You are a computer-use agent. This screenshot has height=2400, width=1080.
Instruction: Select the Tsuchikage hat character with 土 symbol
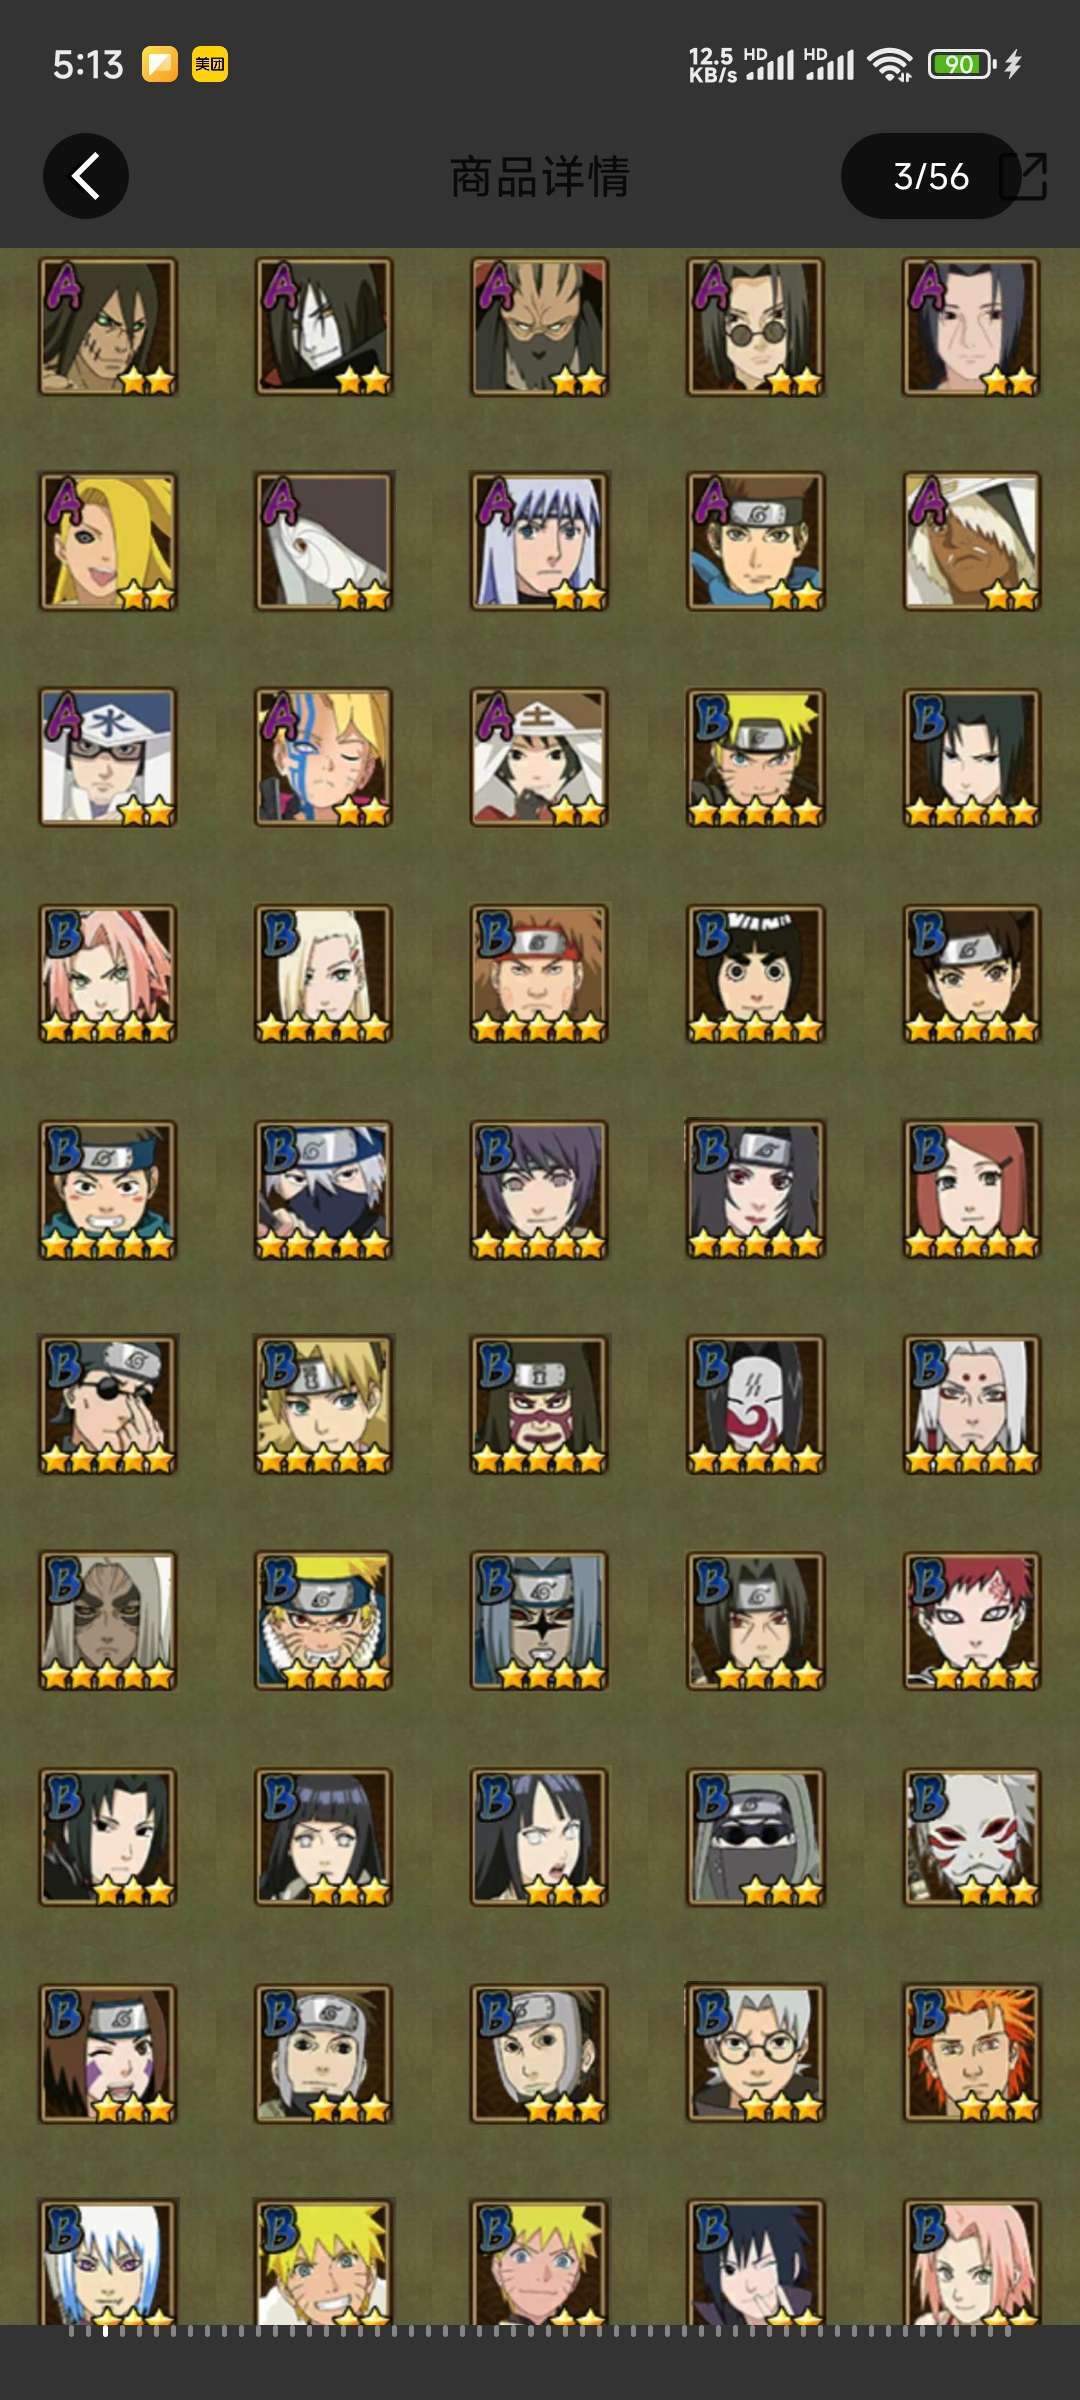pos(540,757)
